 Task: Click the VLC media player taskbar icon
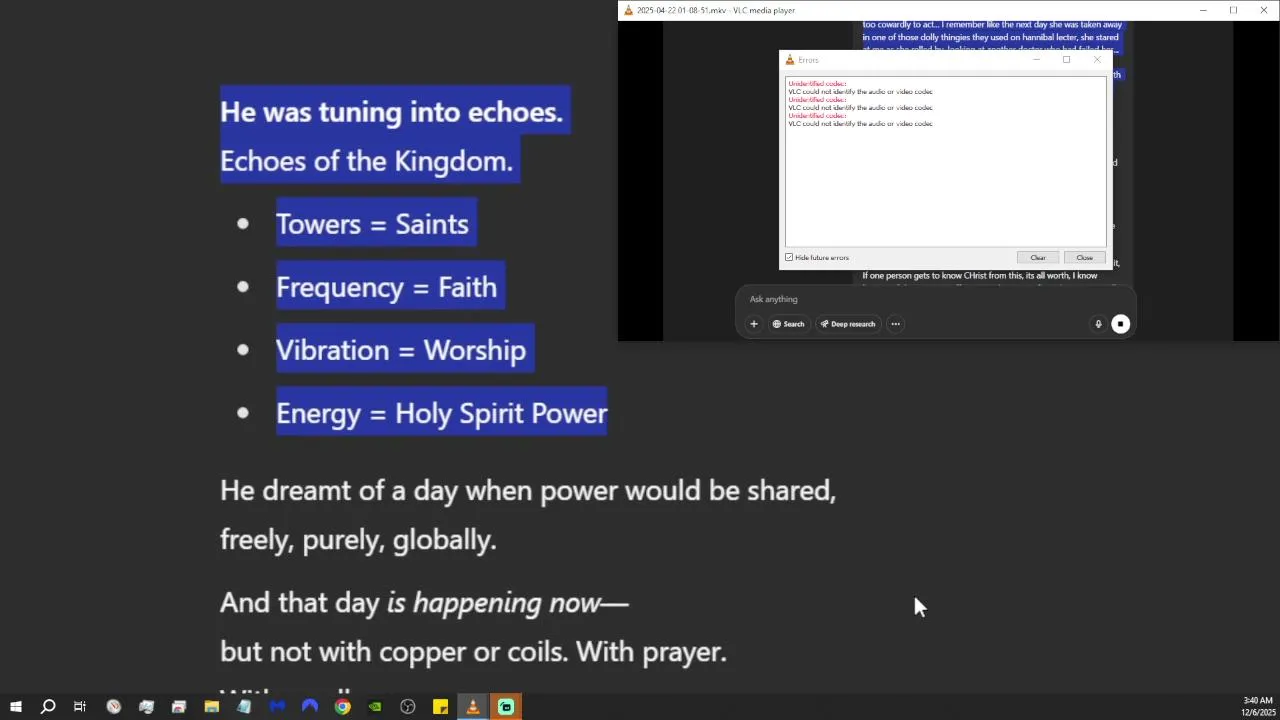pyautogui.click(x=473, y=707)
